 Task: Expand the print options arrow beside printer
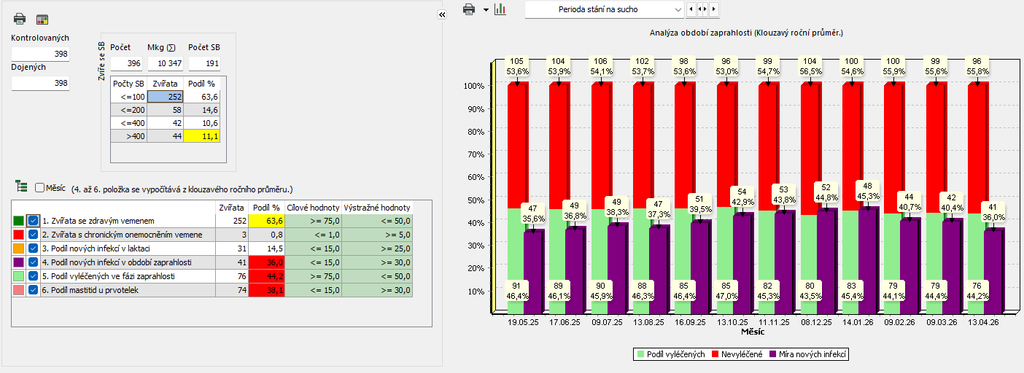point(485,10)
